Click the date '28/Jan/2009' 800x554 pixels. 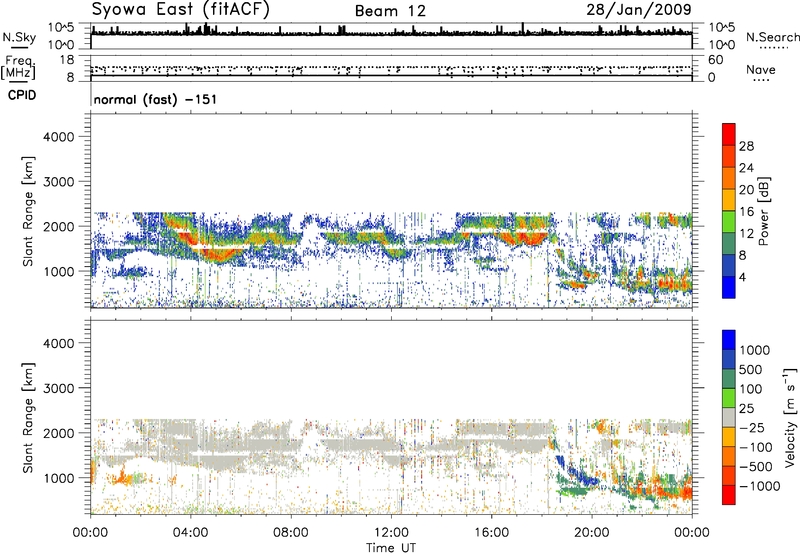(x=639, y=9)
